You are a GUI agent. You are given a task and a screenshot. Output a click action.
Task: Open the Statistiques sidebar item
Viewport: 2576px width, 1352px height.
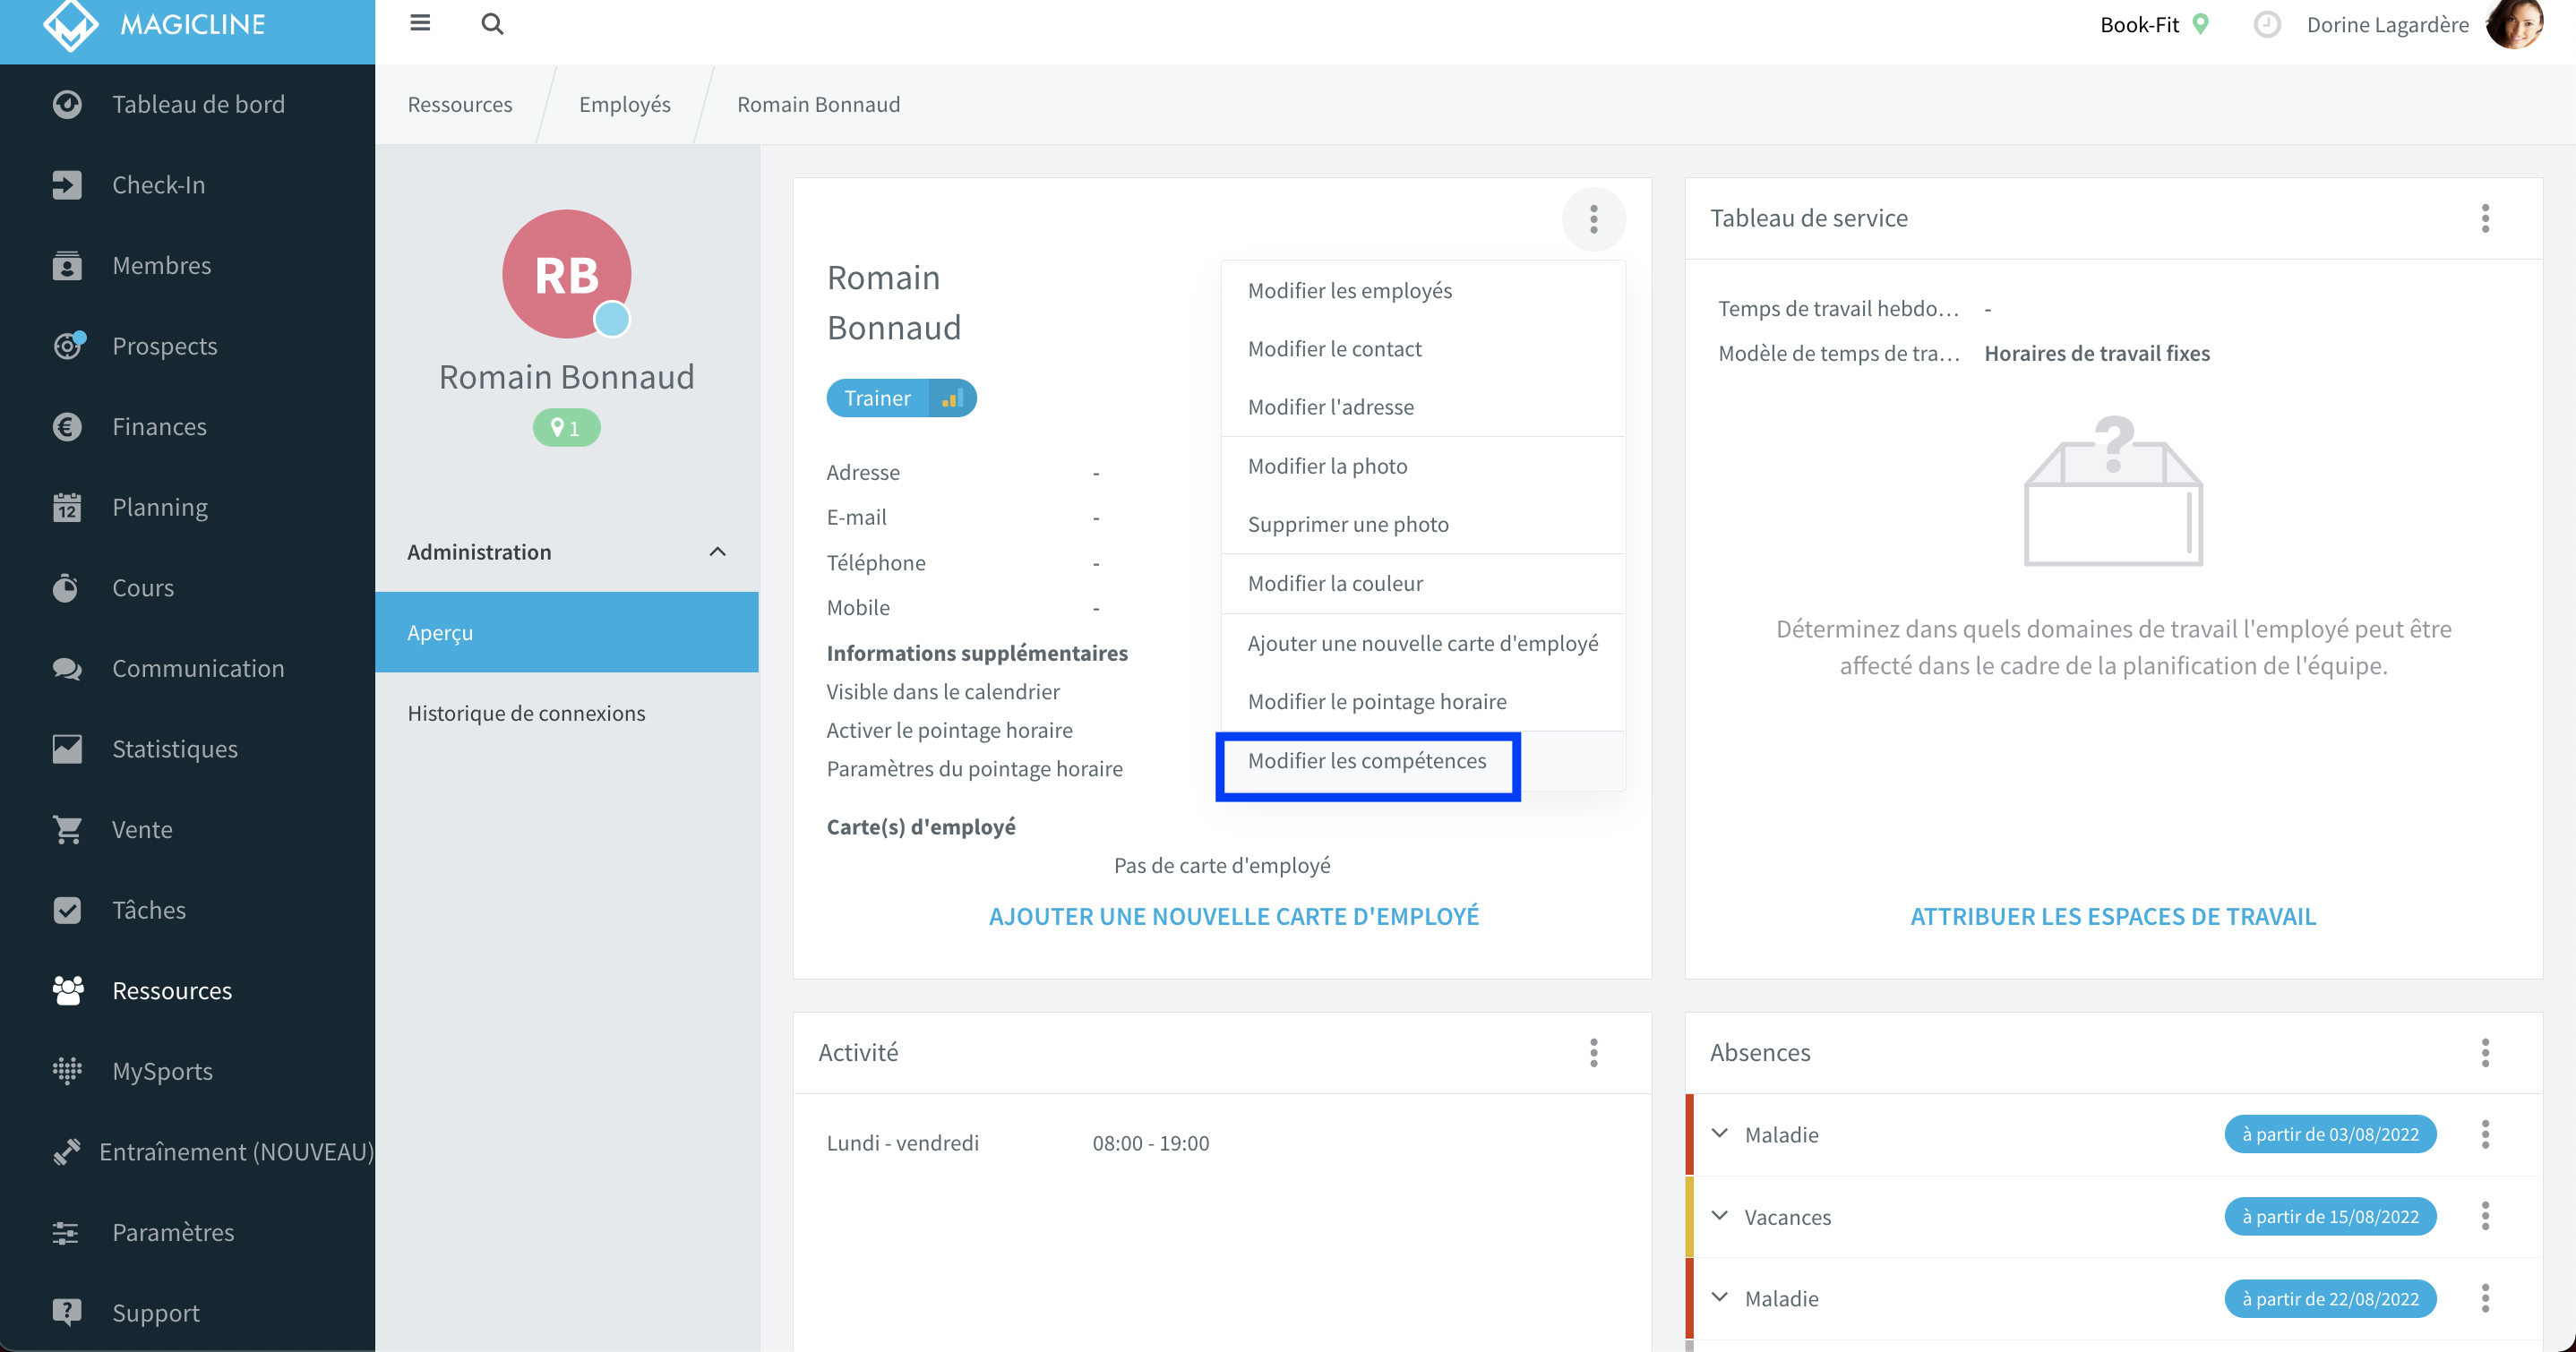[x=175, y=748]
